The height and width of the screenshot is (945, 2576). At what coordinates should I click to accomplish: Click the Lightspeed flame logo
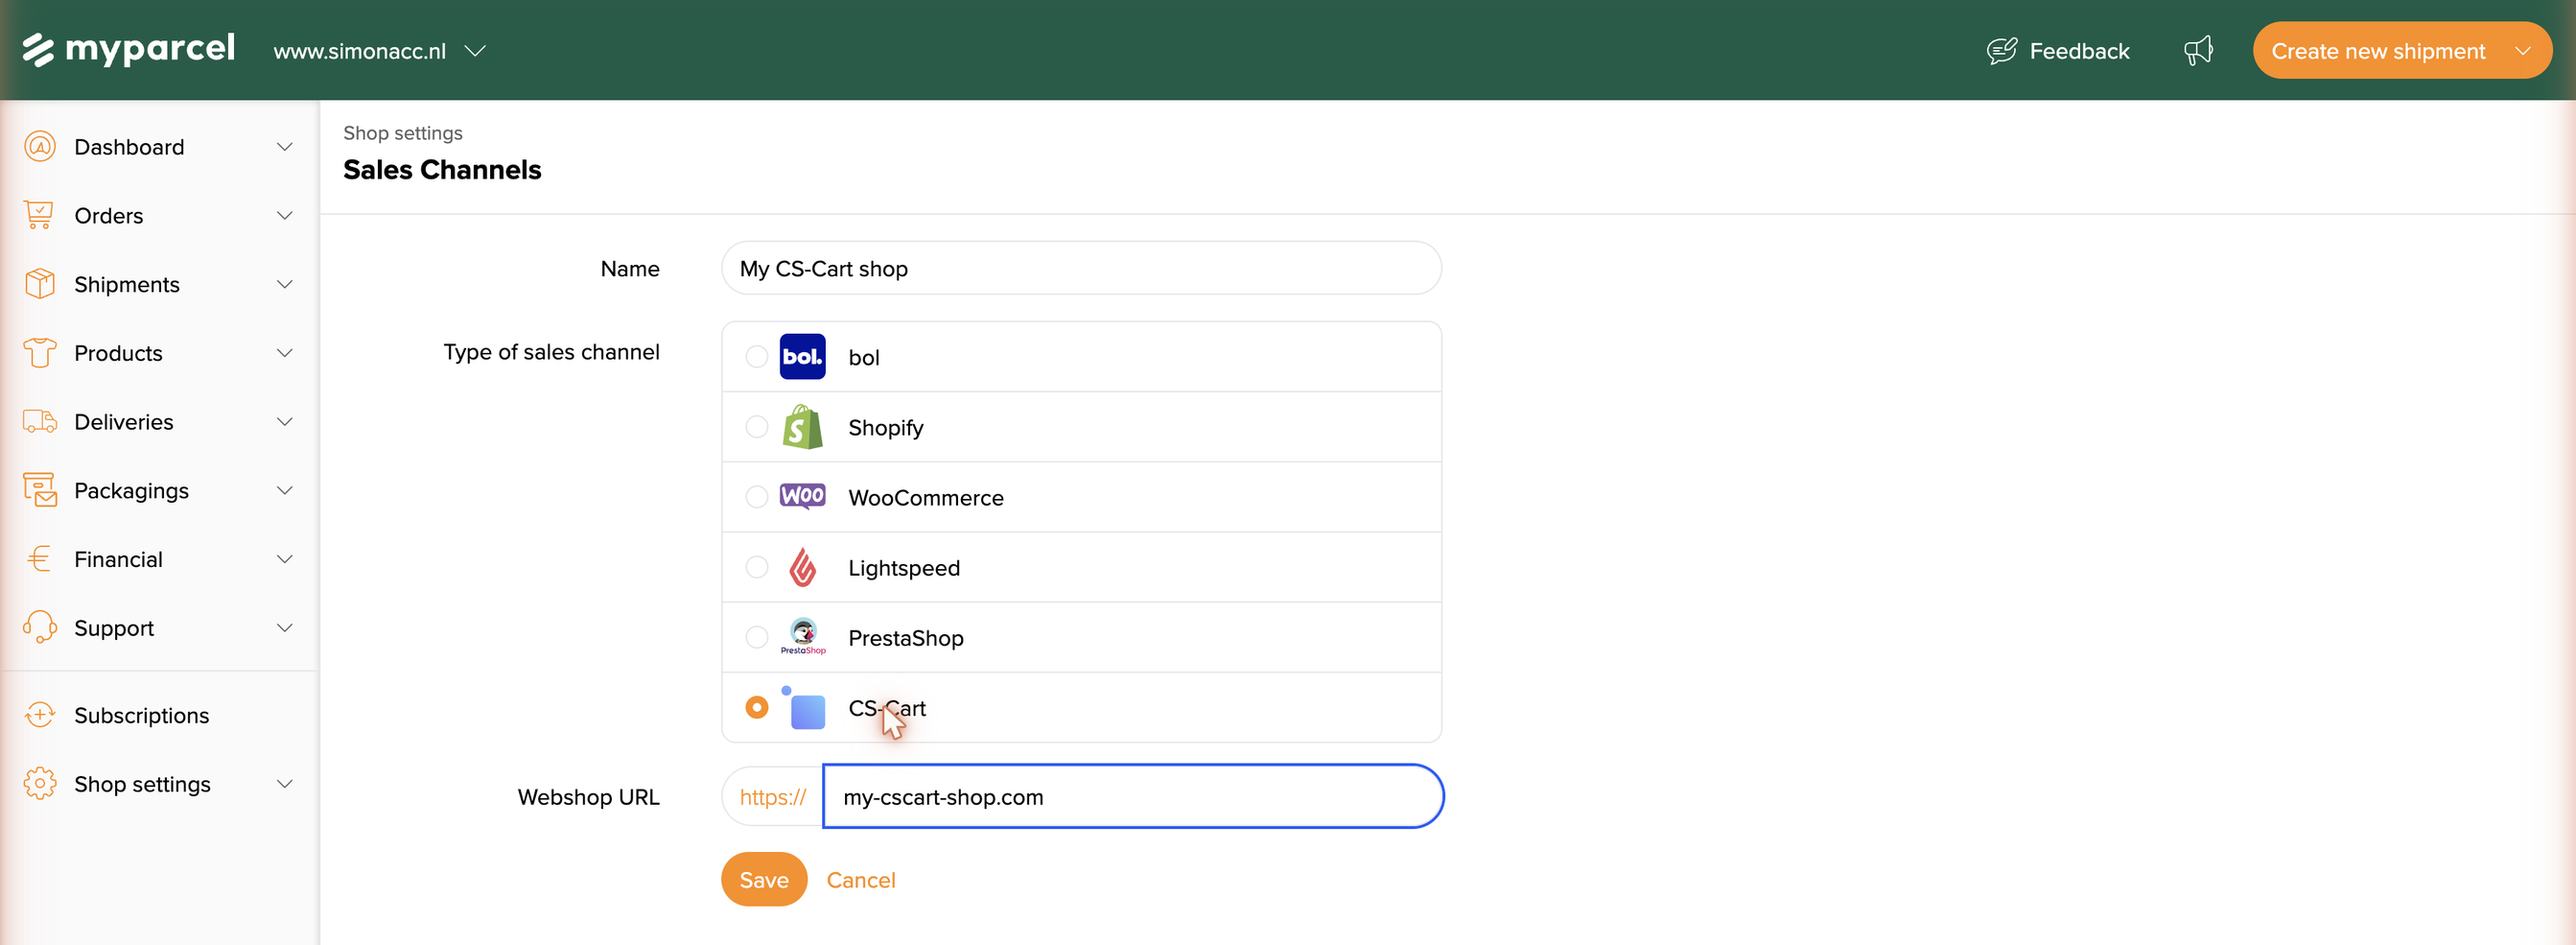point(803,567)
